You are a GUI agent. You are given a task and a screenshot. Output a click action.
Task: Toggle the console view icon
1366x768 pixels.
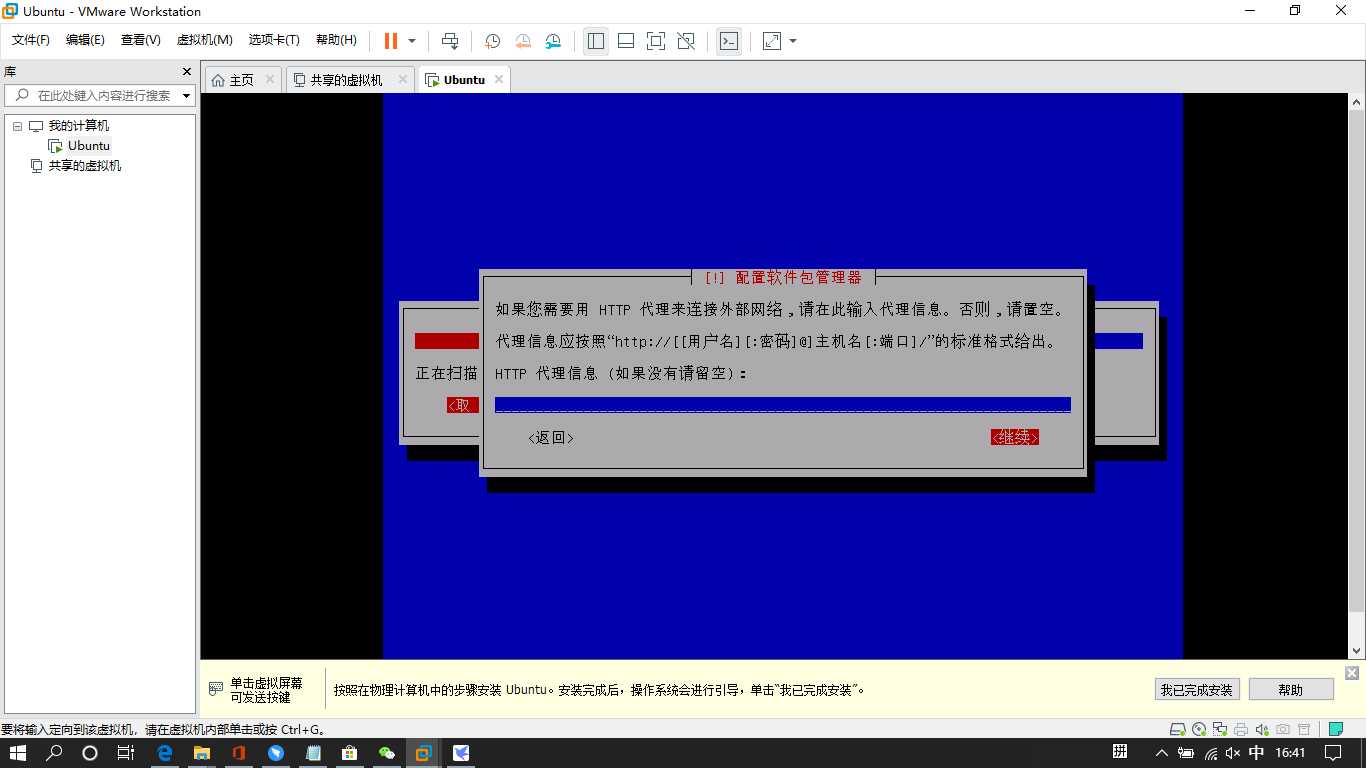click(x=729, y=41)
